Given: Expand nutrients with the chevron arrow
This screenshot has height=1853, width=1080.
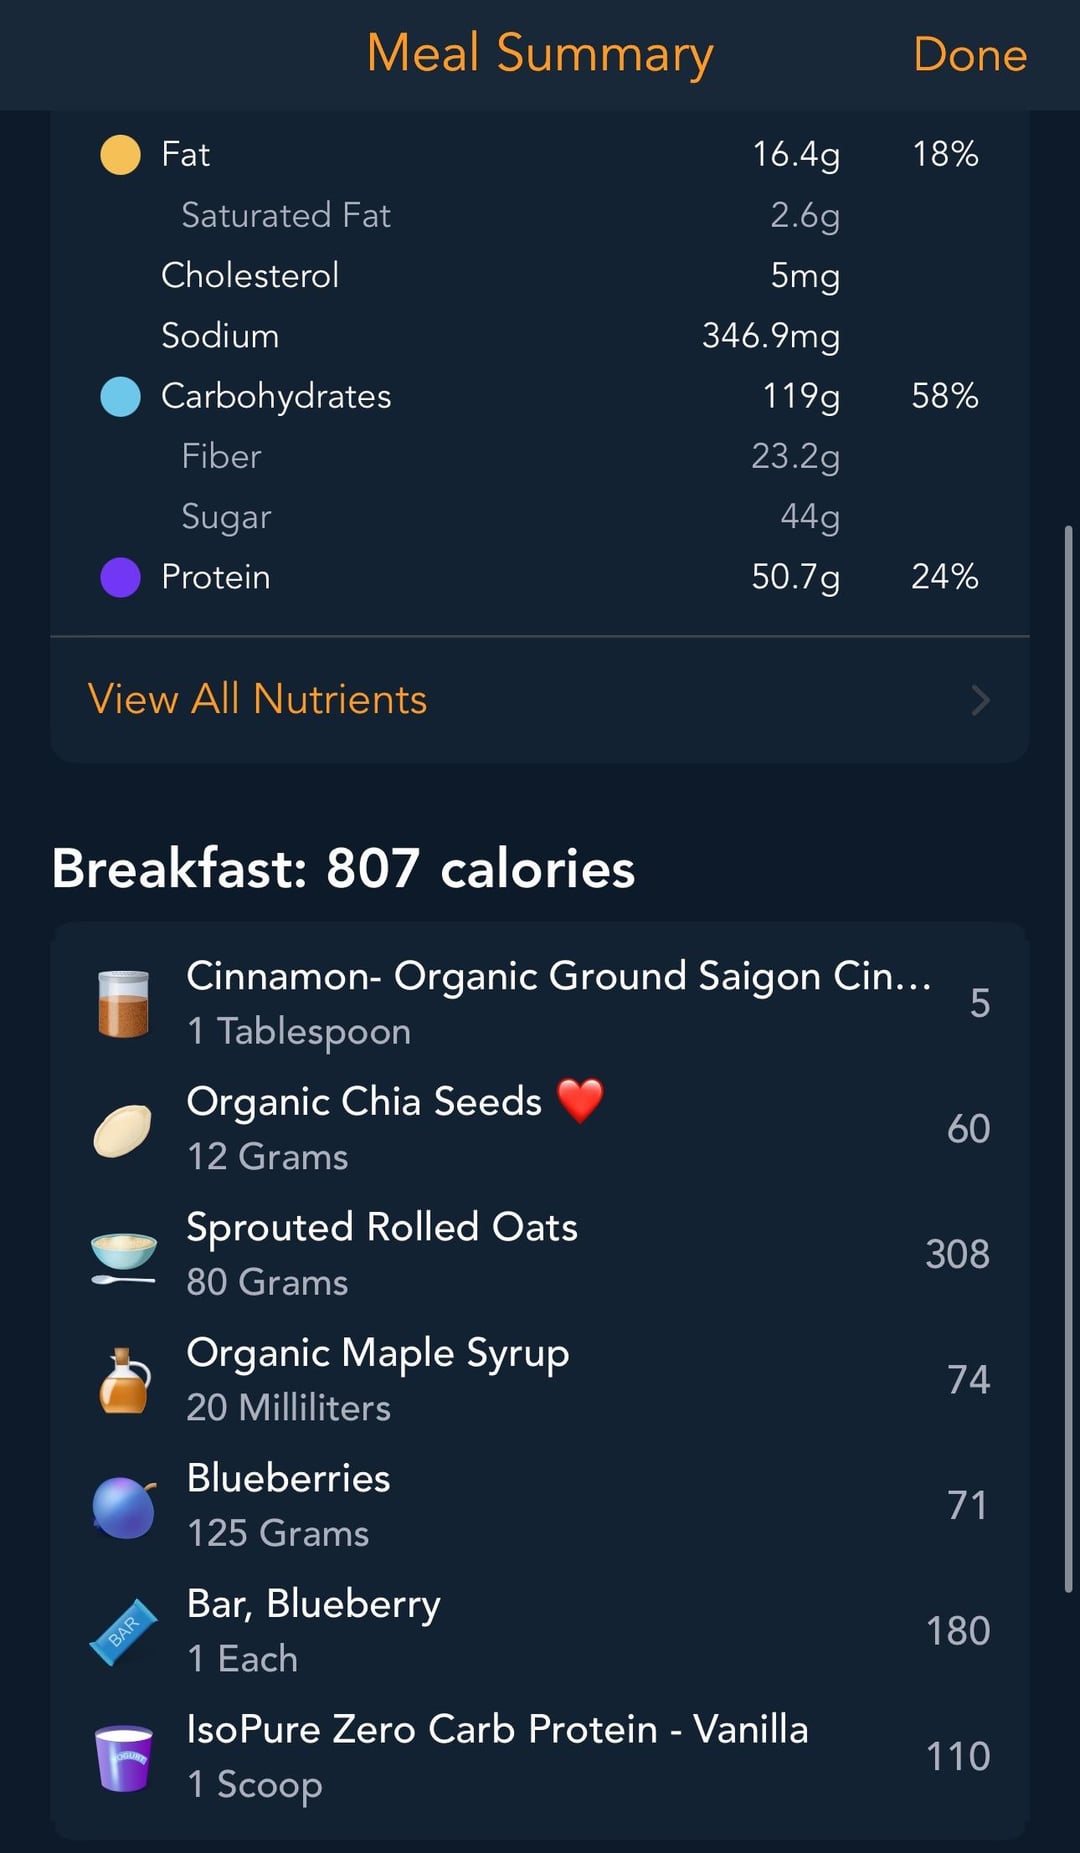Looking at the screenshot, I should (x=981, y=700).
